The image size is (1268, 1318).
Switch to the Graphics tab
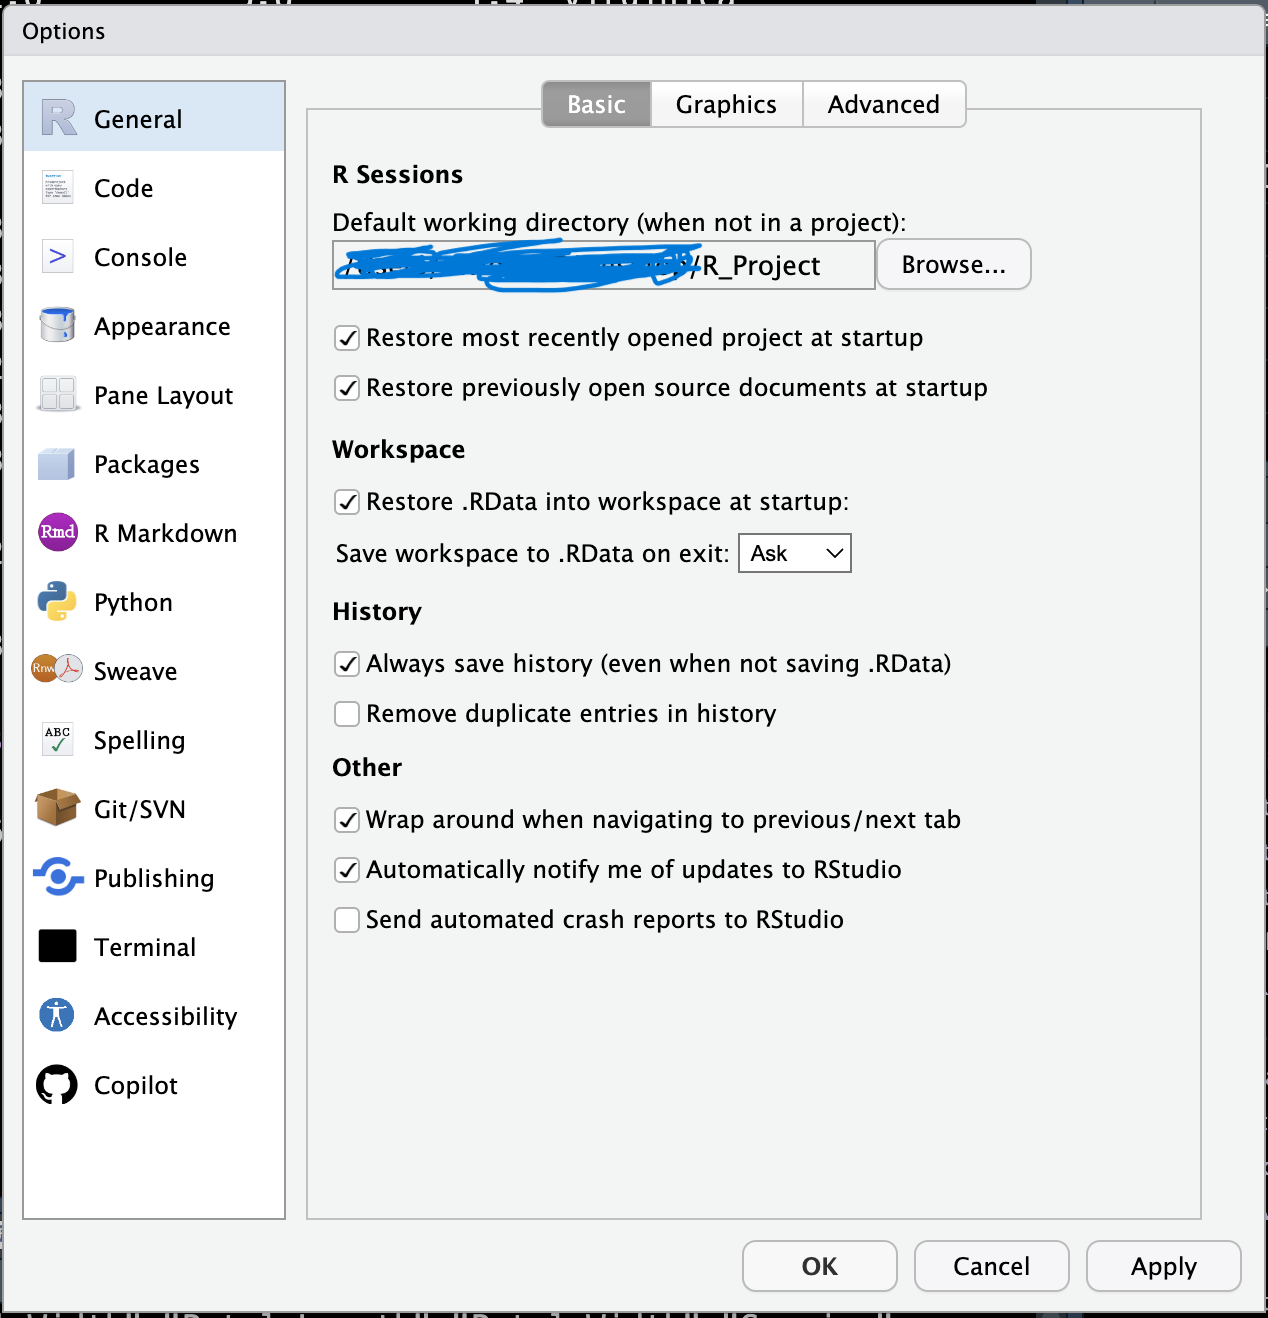(x=727, y=104)
